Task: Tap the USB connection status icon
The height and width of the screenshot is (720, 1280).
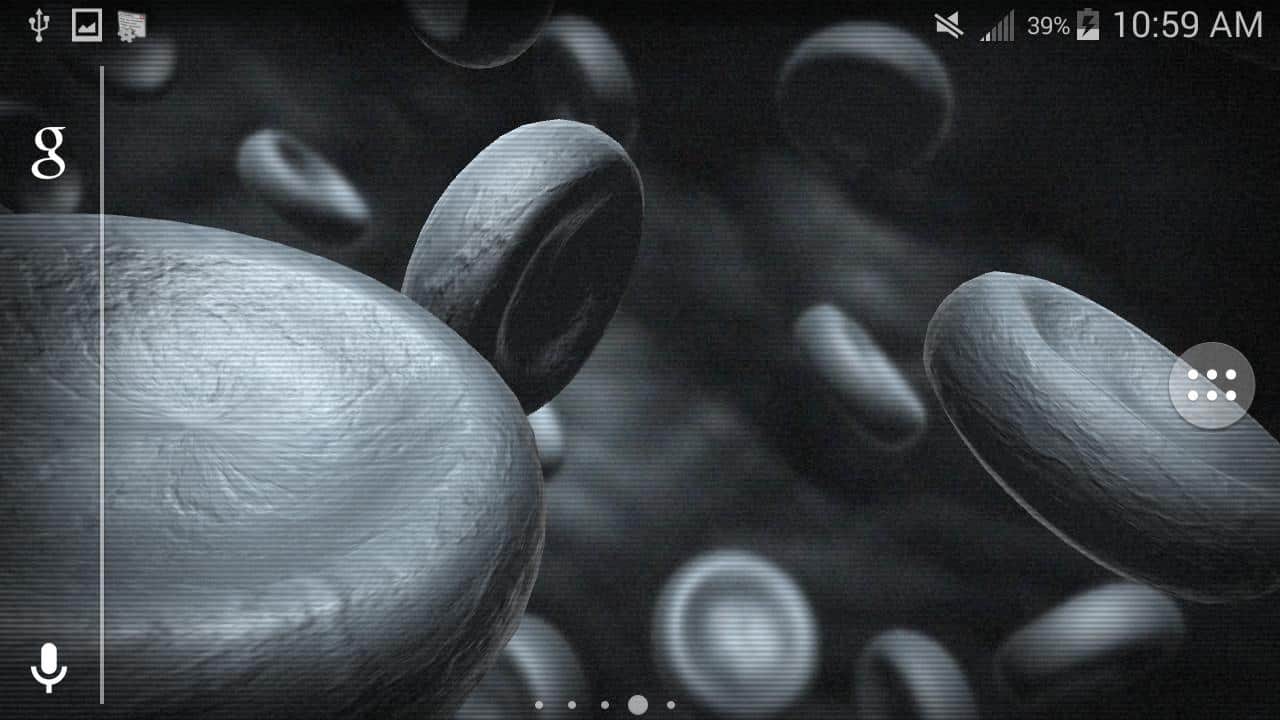Action: [39, 26]
